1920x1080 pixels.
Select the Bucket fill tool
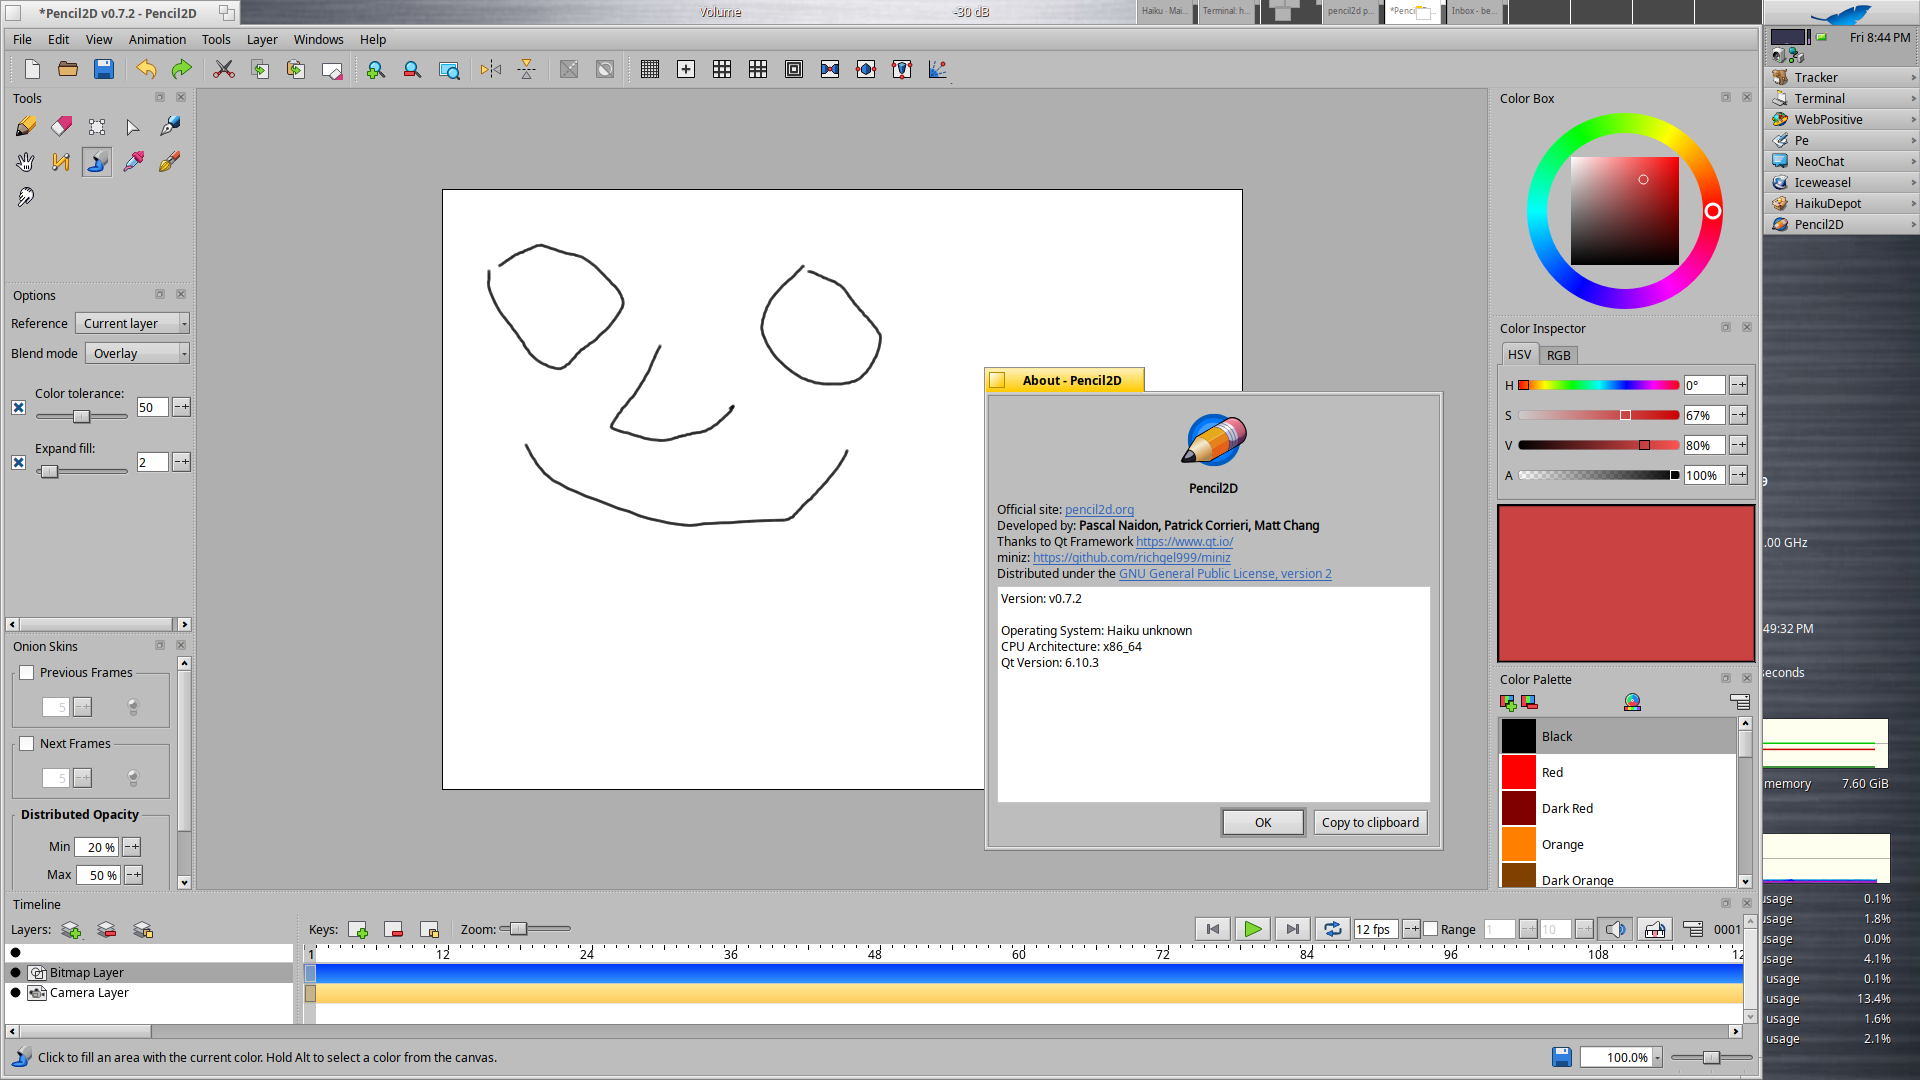click(97, 161)
